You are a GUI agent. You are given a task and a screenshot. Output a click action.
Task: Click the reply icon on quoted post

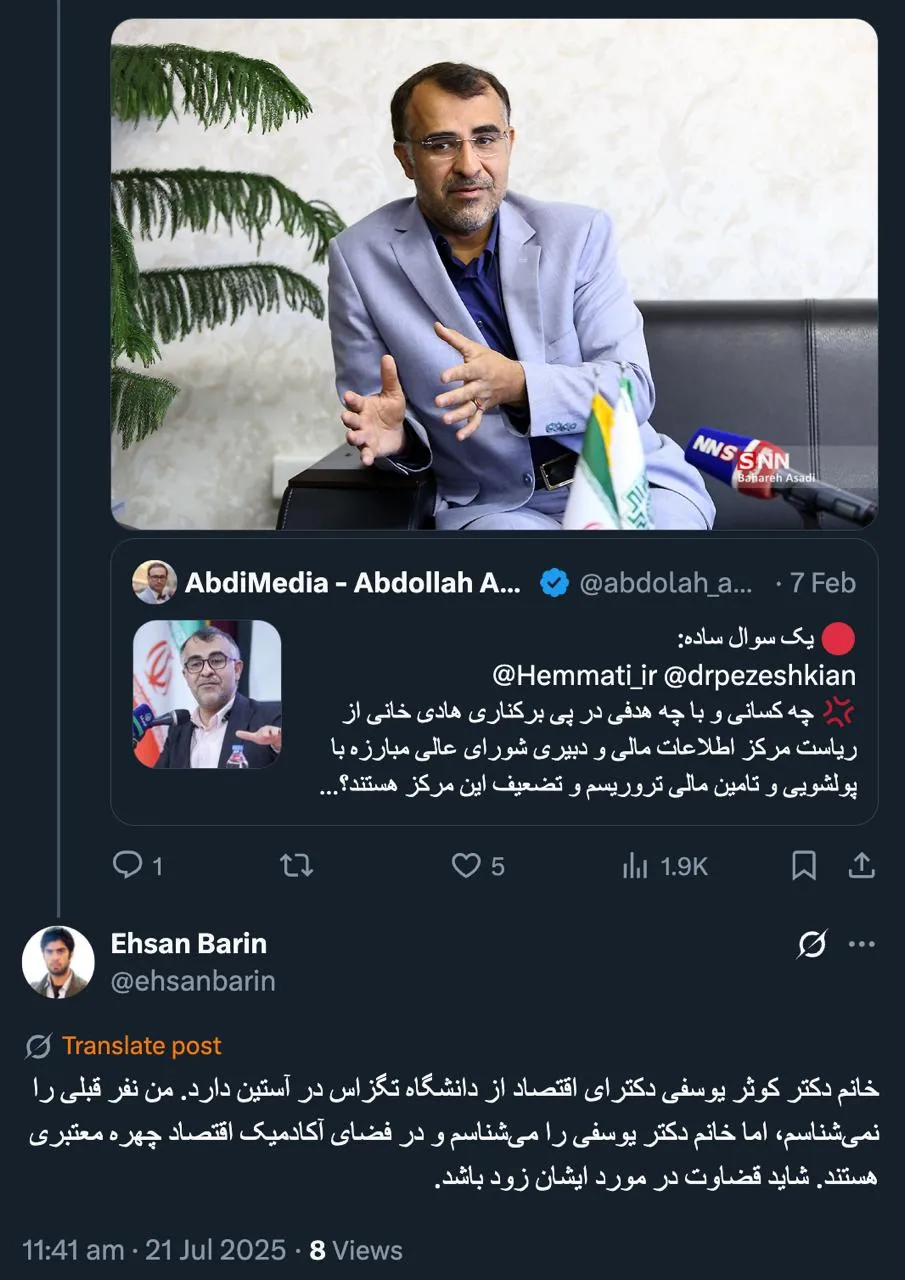pyautogui.click(x=128, y=865)
